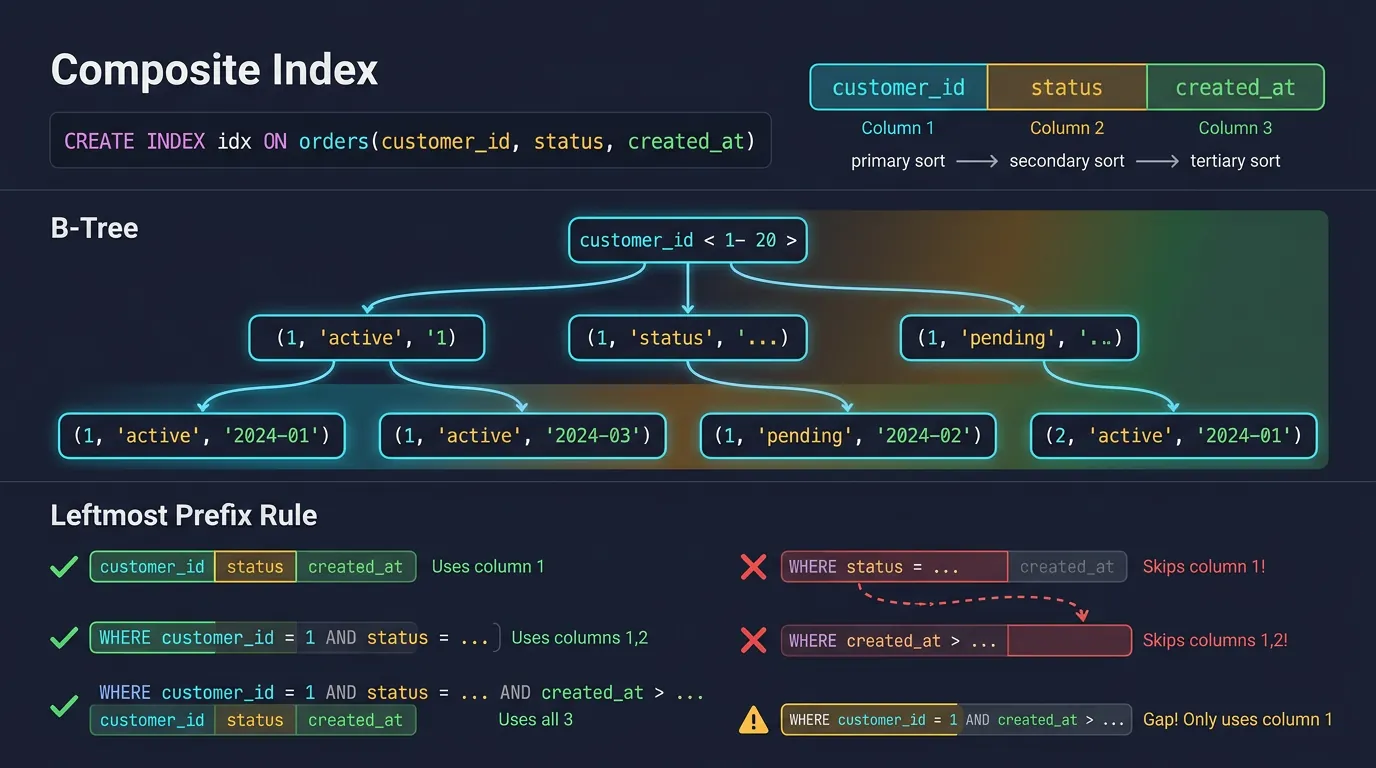Click the red X beside "Skips column 1!"
This screenshot has height=768, width=1376.
(x=753, y=566)
